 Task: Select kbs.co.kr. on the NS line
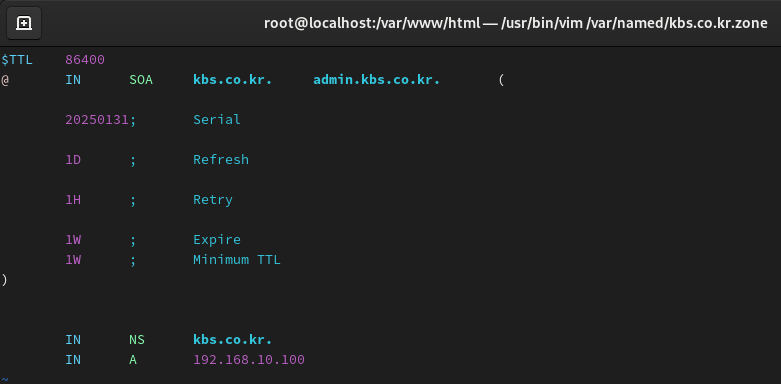[233, 340]
